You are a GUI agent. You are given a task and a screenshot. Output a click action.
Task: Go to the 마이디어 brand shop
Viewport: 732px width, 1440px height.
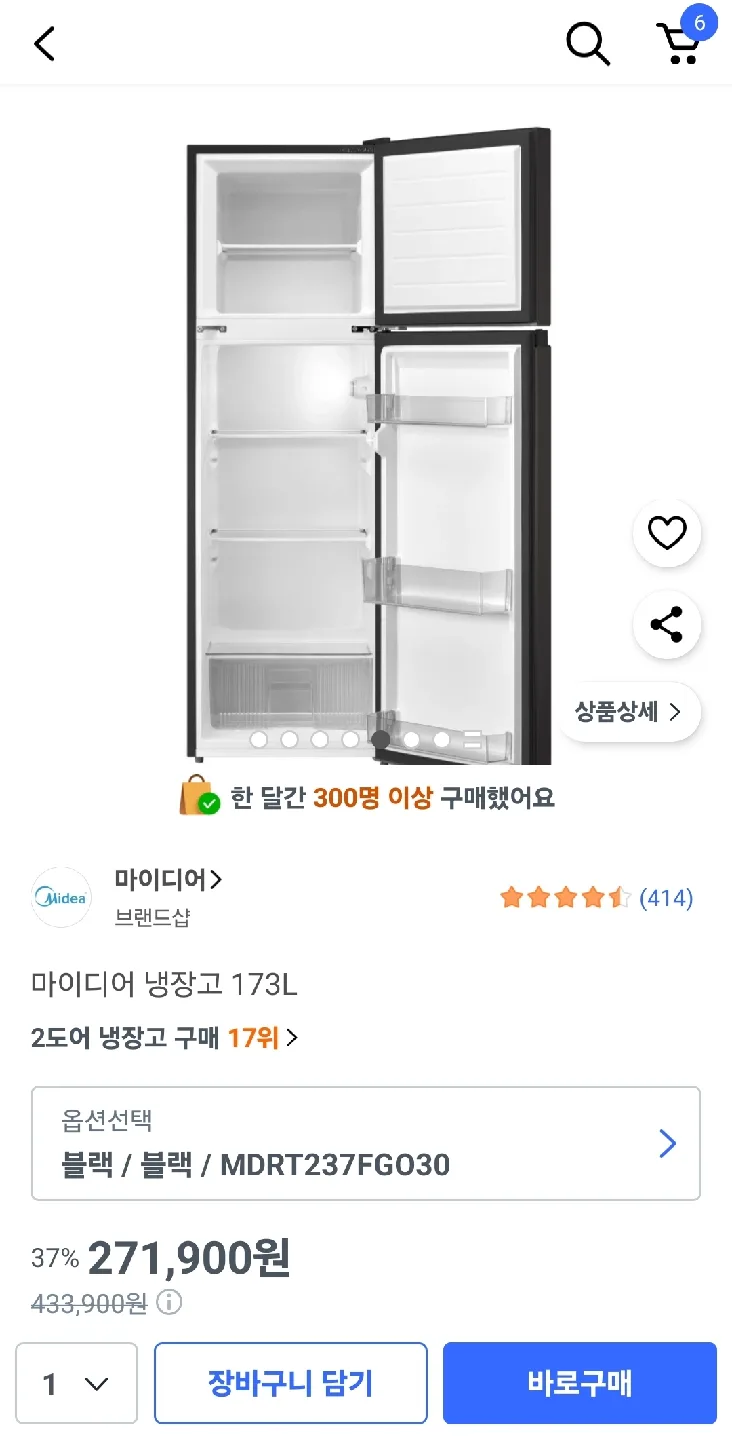pos(168,880)
